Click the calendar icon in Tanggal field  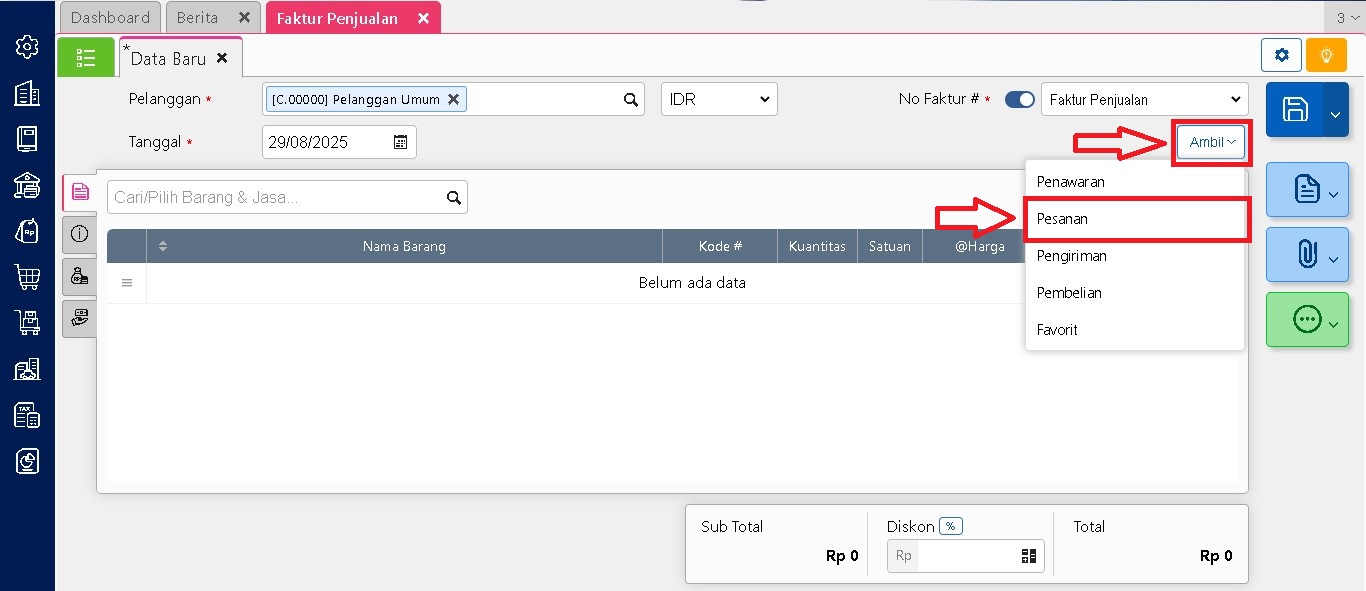coord(400,142)
